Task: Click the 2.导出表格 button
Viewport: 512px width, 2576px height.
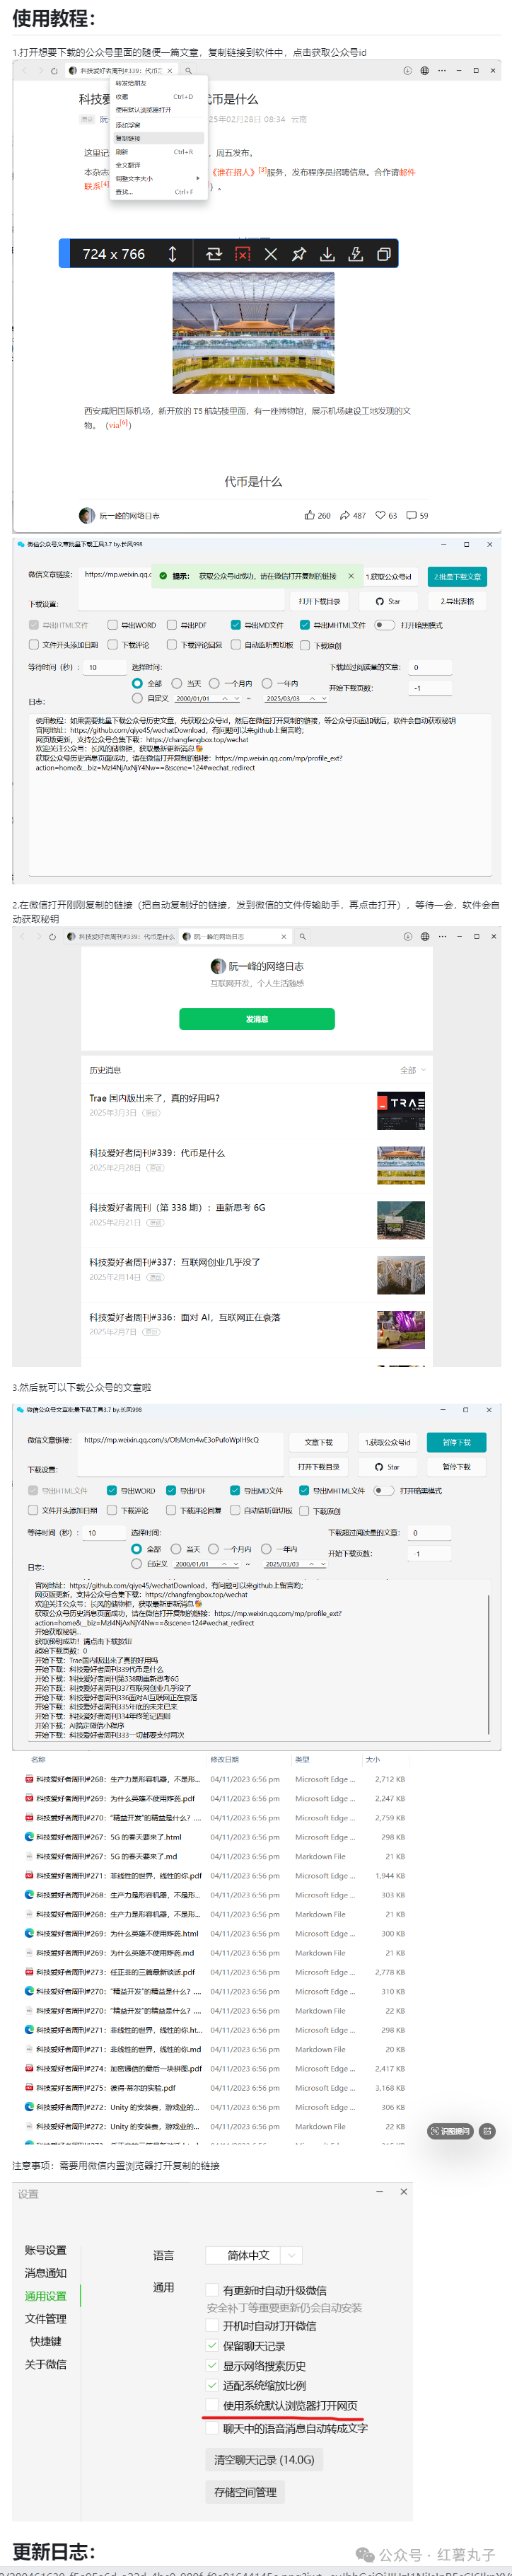Action: point(457,601)
